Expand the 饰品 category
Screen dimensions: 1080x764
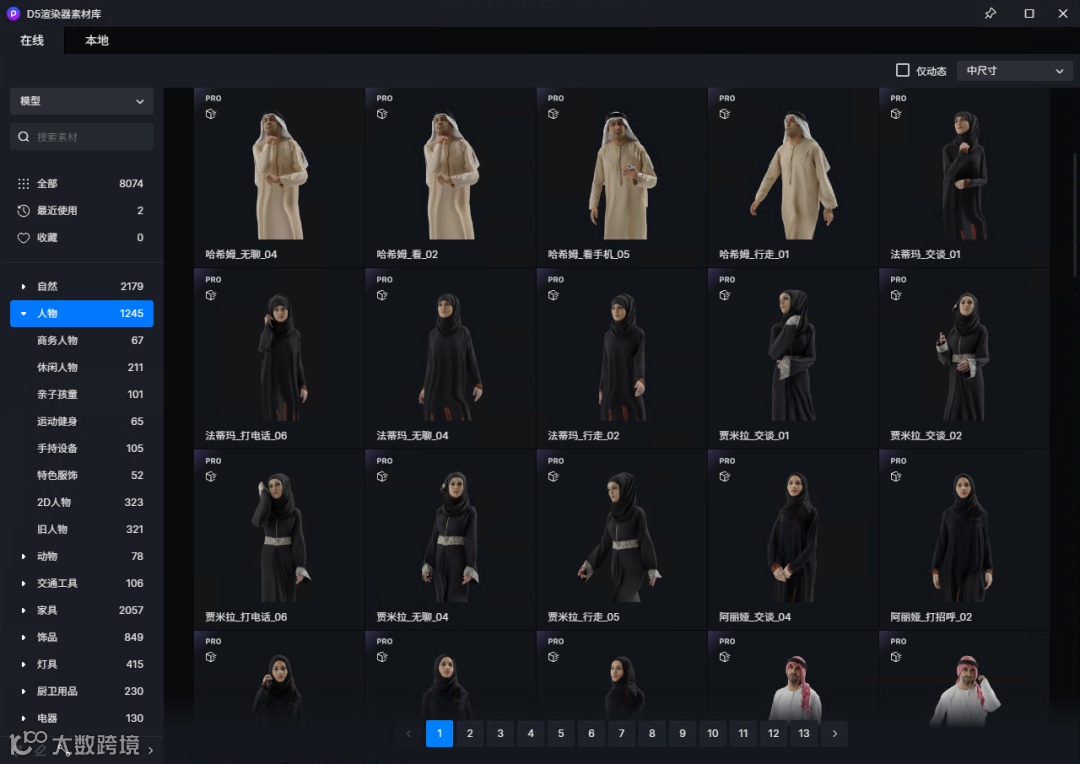coord(23,637)
